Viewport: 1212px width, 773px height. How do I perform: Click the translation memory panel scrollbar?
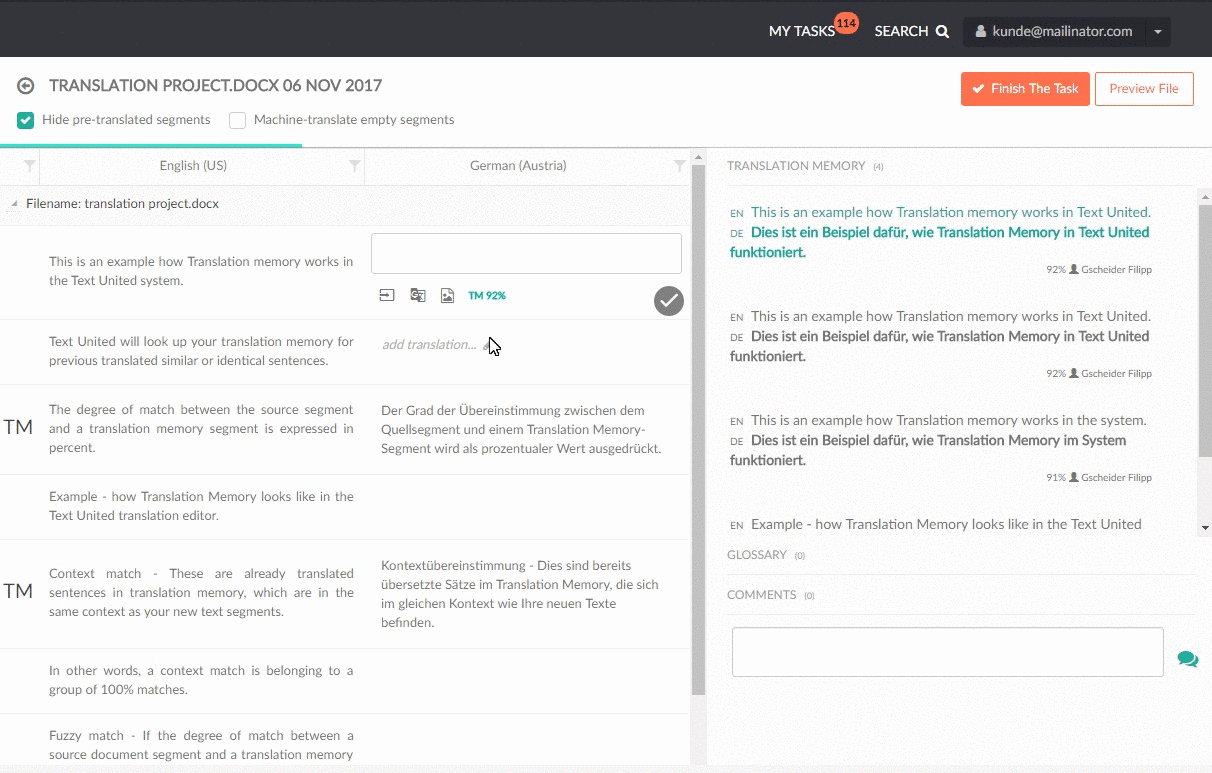(x=1205, y=330)
